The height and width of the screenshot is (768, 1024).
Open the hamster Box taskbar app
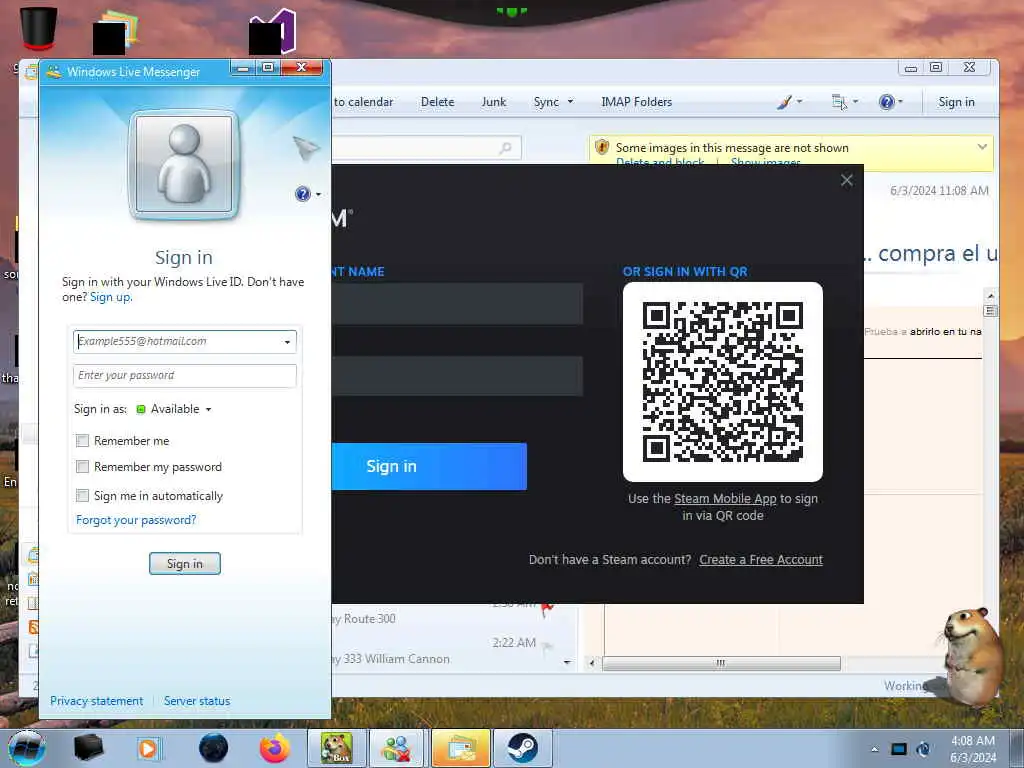[x=336, y=748]
